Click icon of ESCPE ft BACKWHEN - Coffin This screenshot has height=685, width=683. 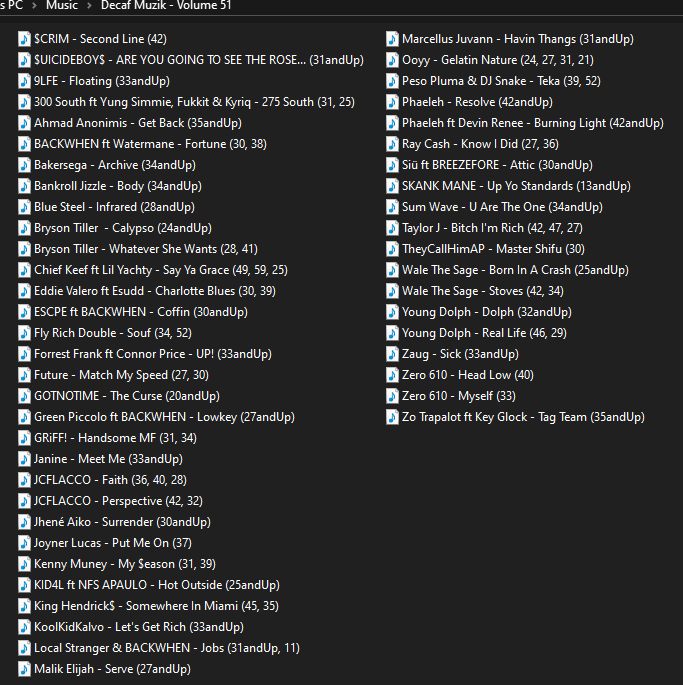[x=24, y=311]
